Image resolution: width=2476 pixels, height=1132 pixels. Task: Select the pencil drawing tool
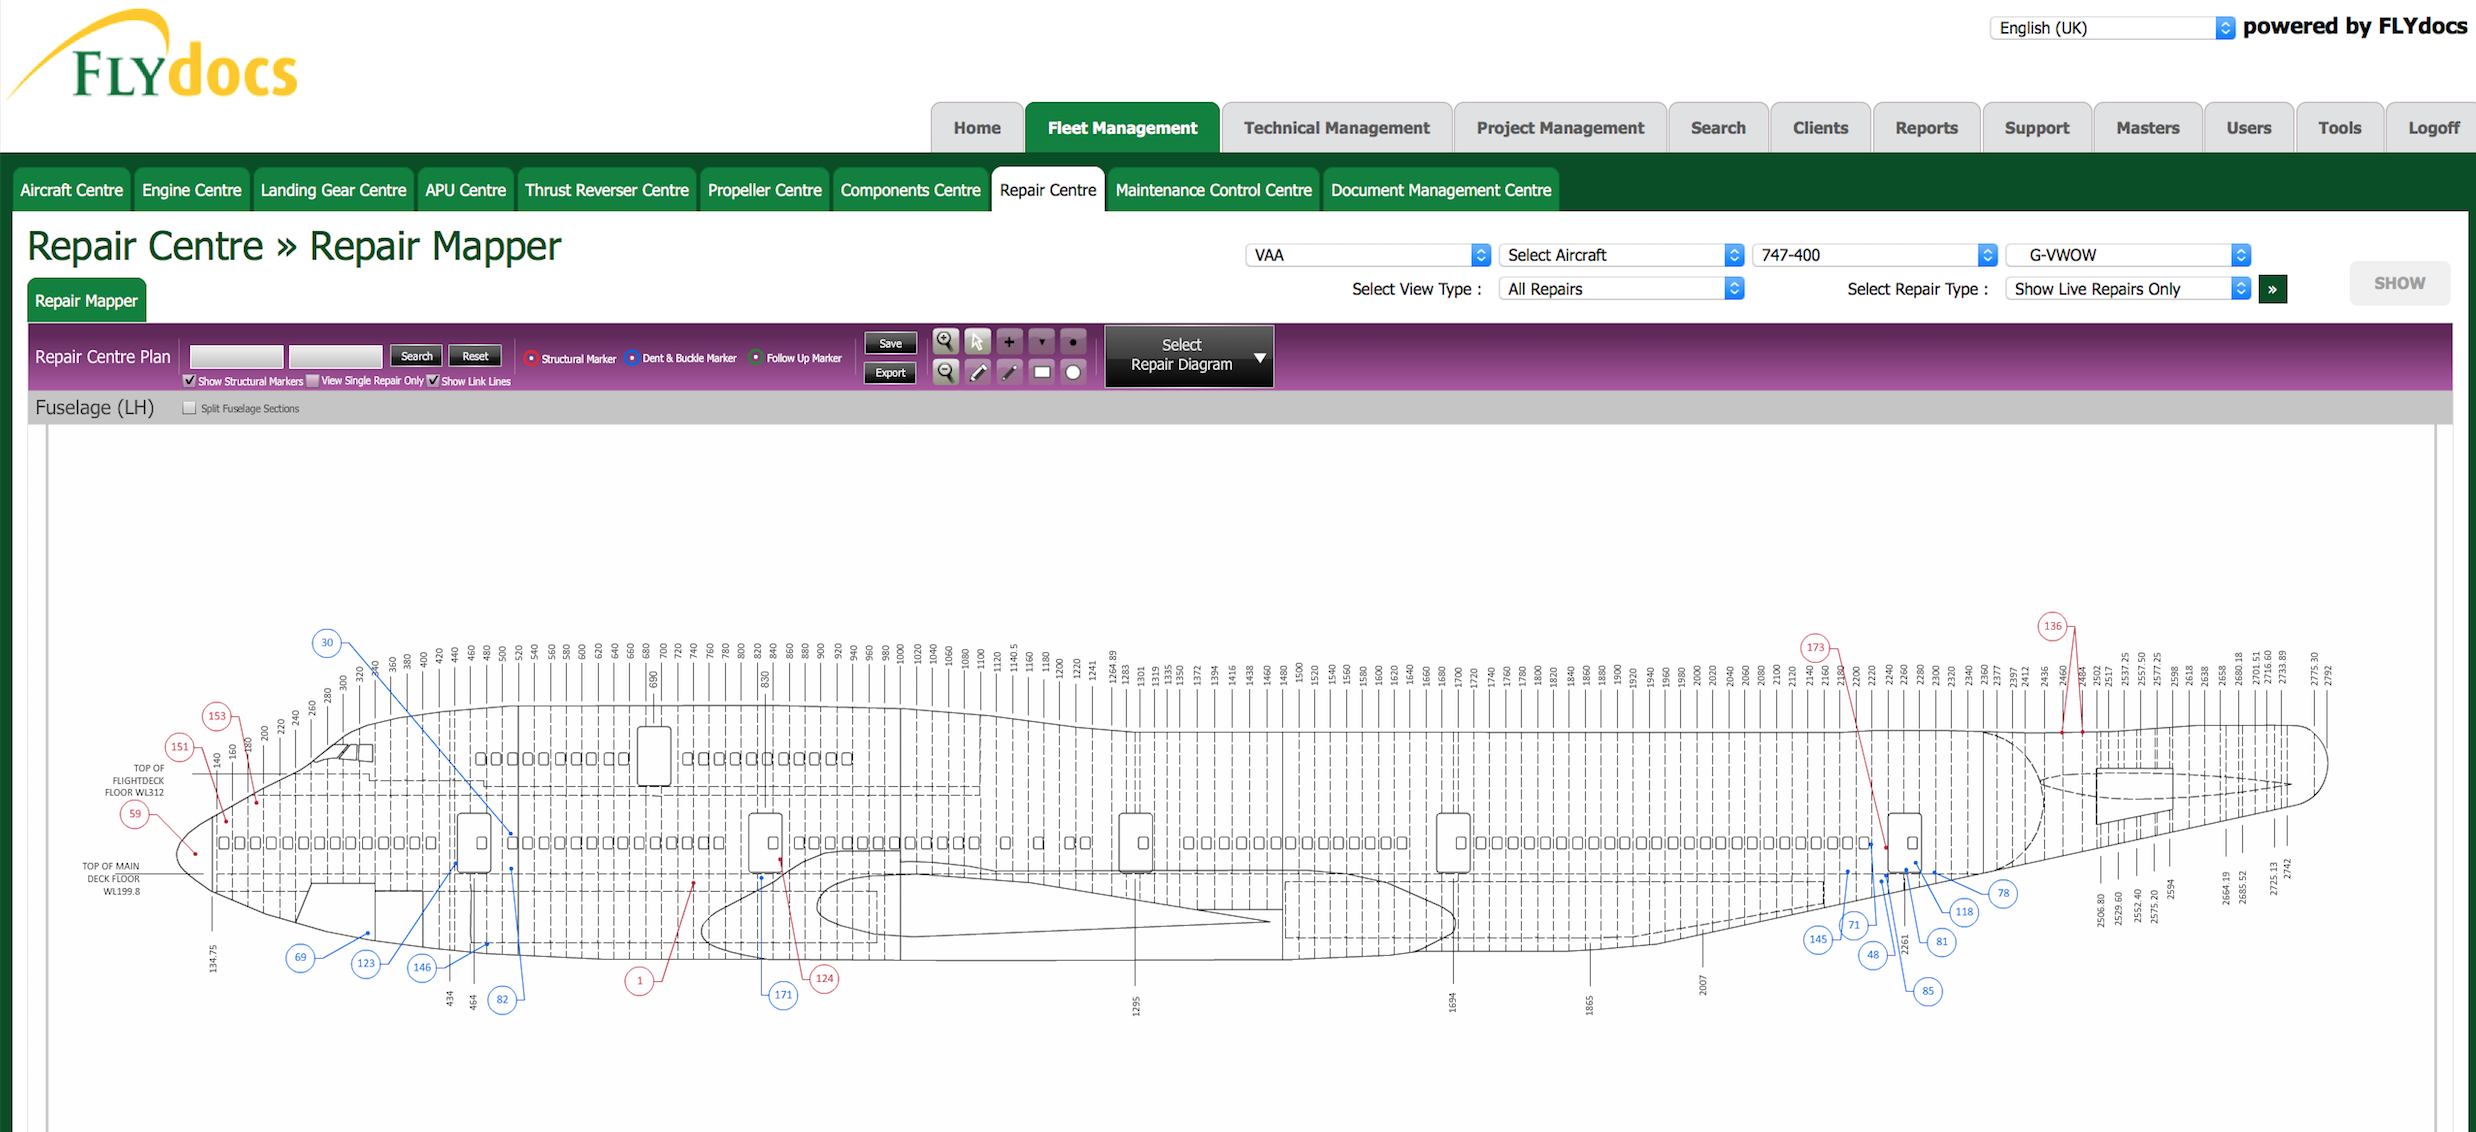(x=977, y=372)
